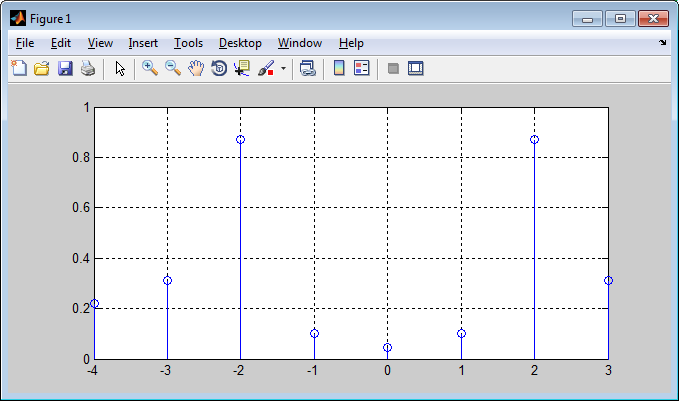Close the Figure 1 window
The width and height of the screenshot is (679, 401).
653,19
